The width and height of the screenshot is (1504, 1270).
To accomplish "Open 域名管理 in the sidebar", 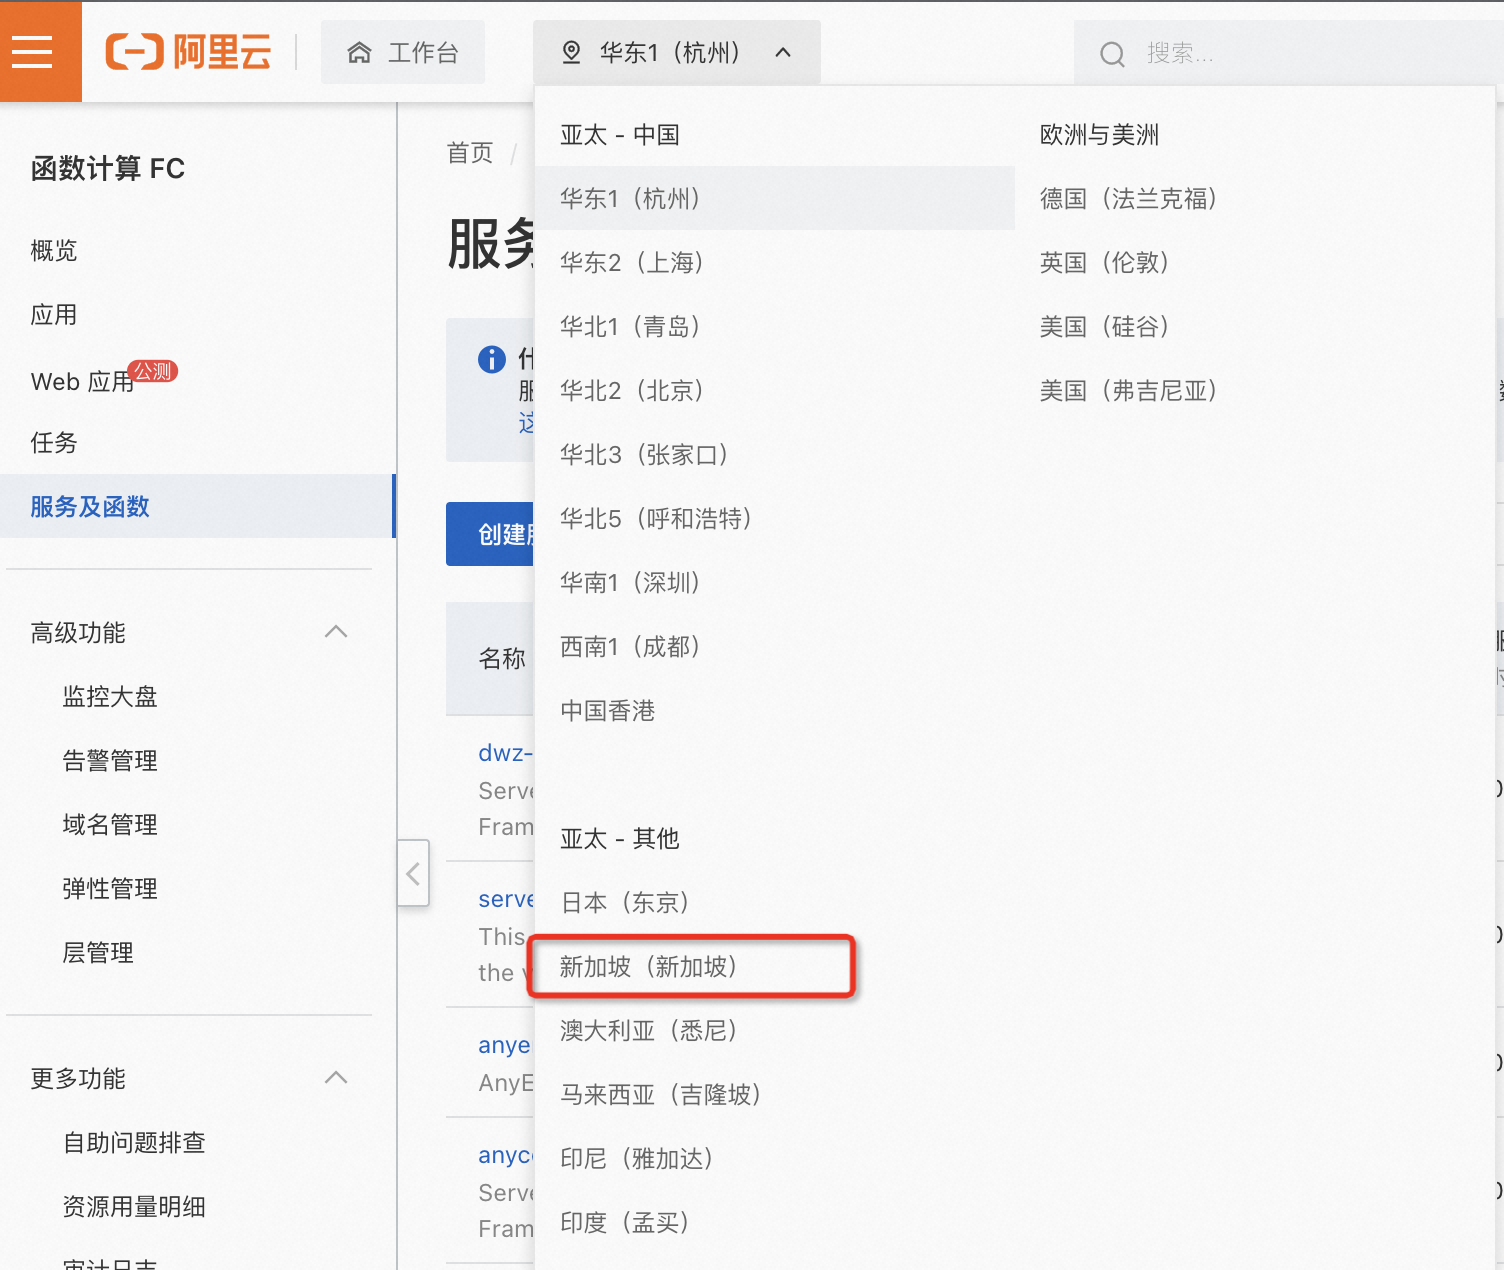I will click(110, 825).
